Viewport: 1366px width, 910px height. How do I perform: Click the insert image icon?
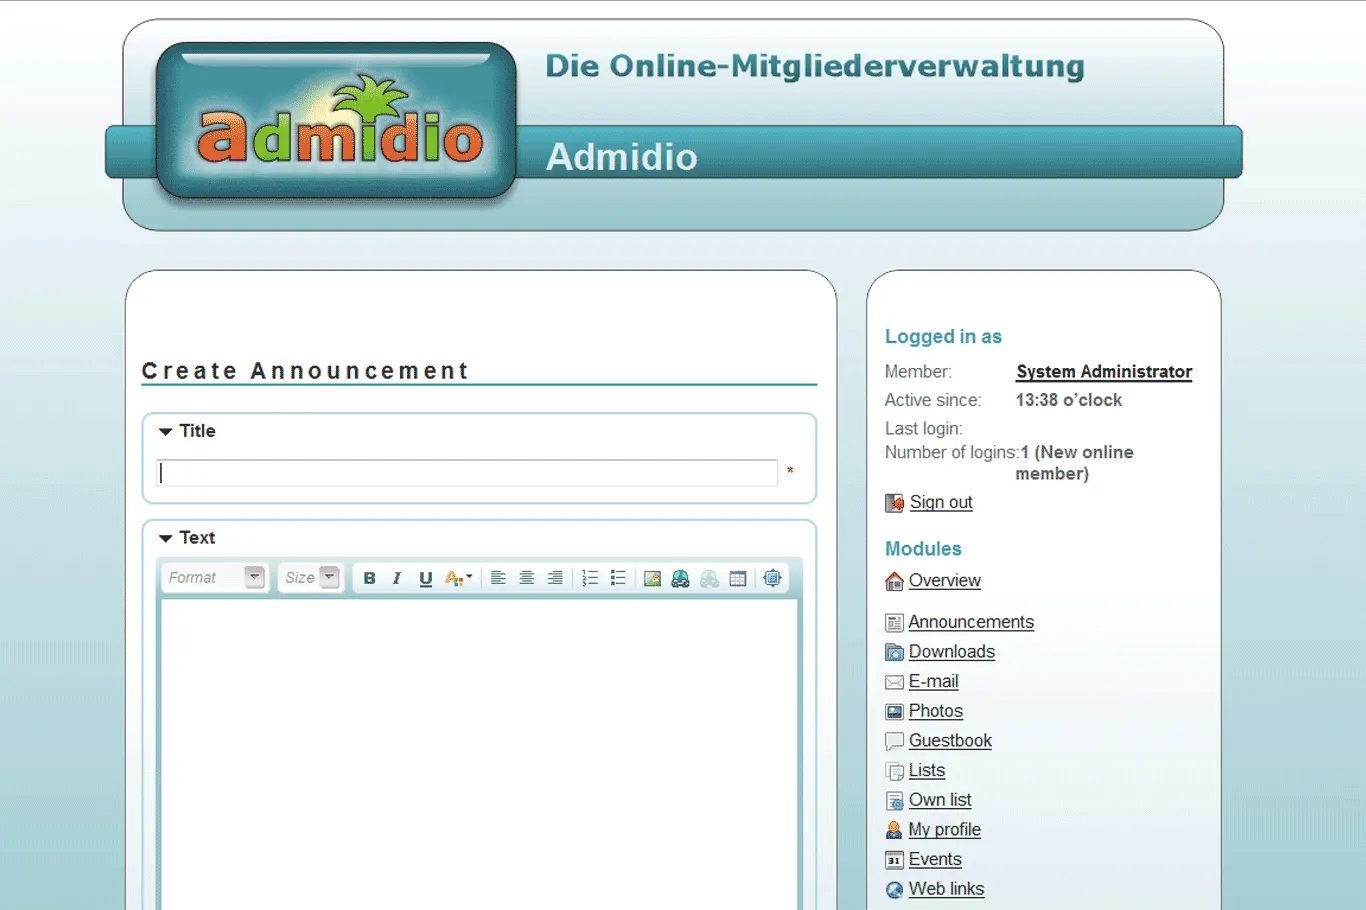(652, 578)
